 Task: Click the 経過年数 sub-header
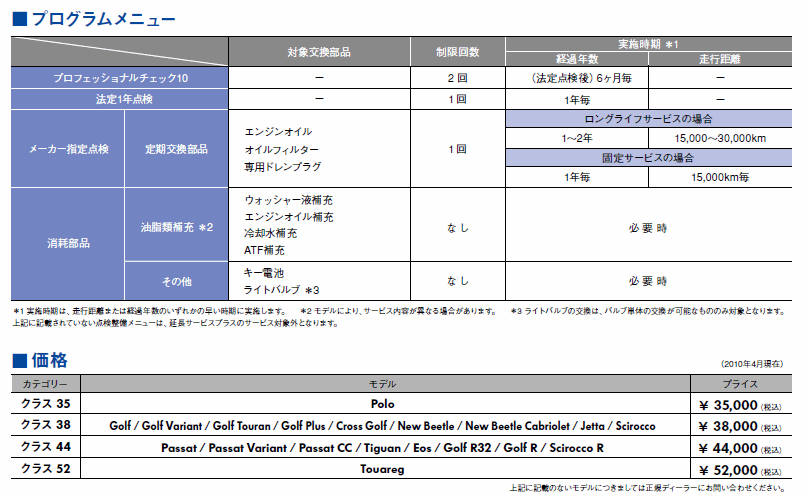577,59
